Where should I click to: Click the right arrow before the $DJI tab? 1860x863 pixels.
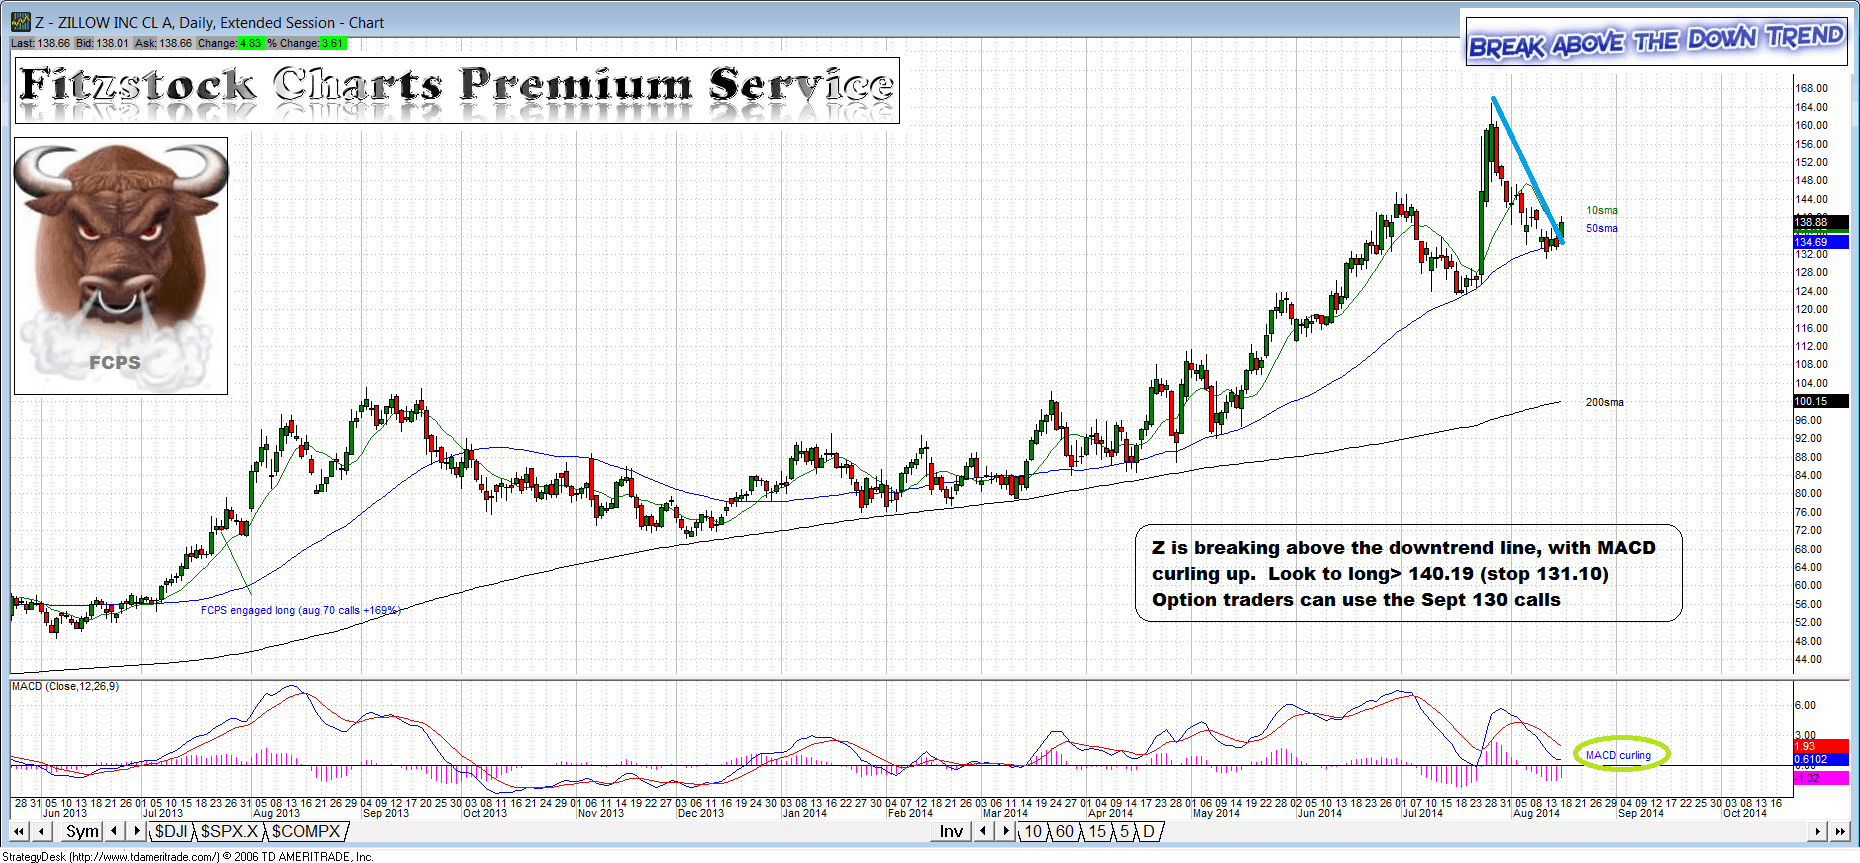point(137,831)
